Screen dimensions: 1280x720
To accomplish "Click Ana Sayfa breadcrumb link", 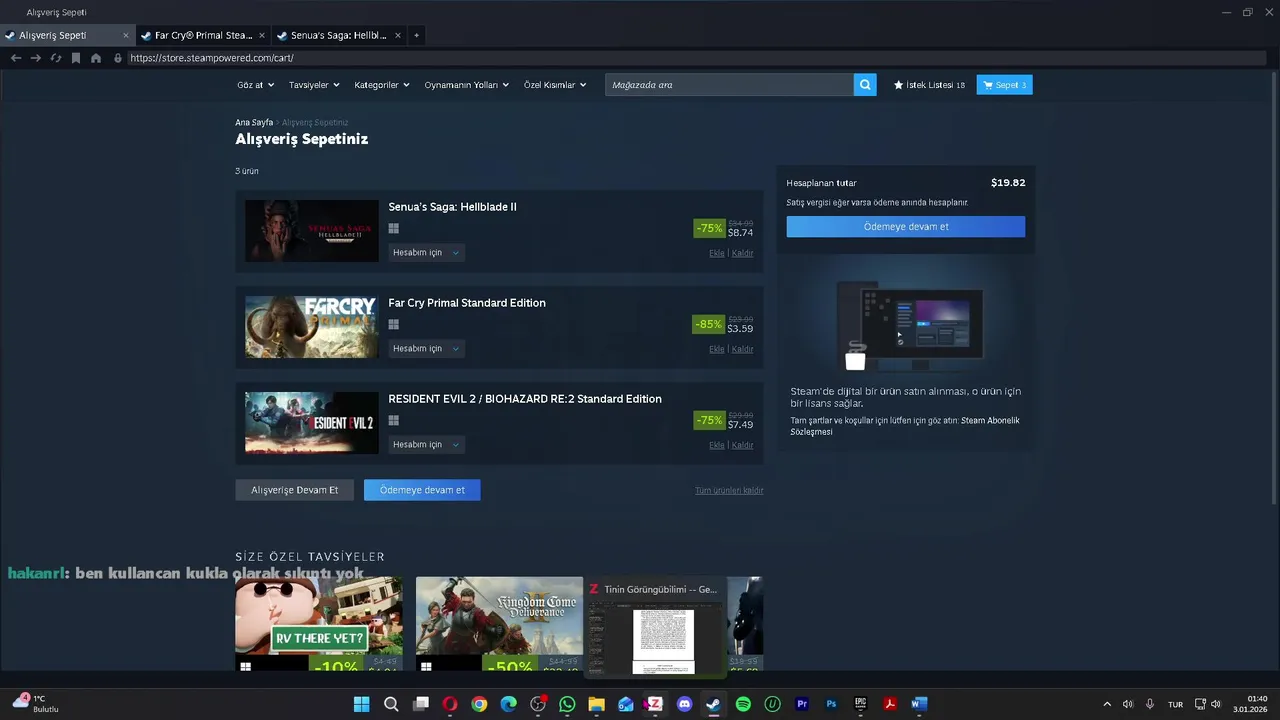I will [x=254, y=123].
